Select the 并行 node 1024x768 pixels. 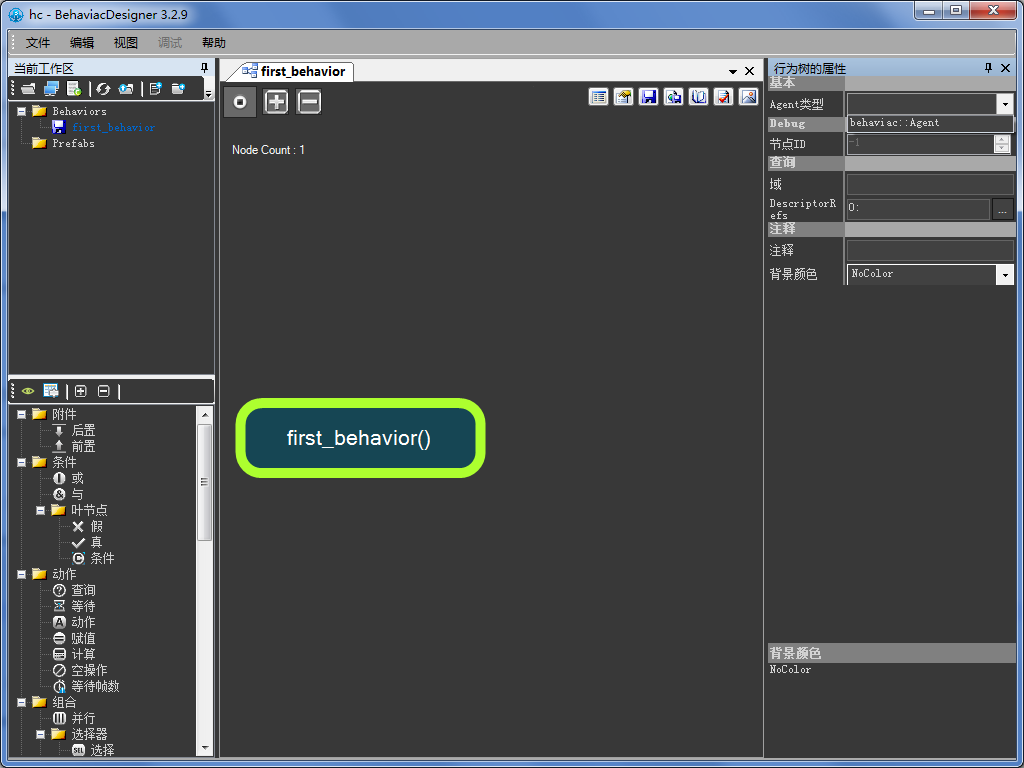pyautogui.click(x=83, y=718)
